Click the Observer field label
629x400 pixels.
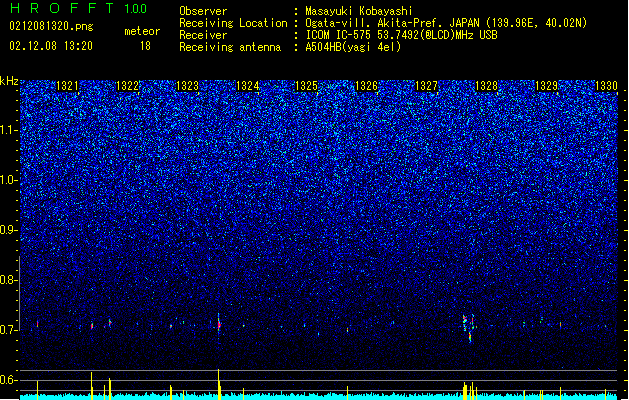[203, 11]
